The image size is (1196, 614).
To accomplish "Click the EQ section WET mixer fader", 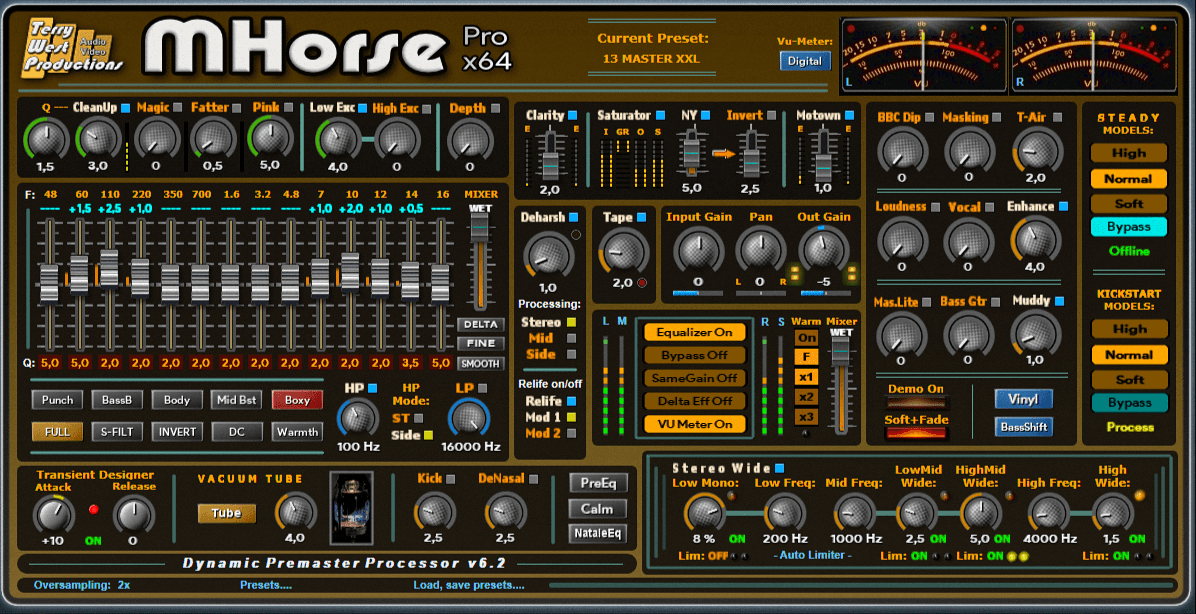I will 479,229.
